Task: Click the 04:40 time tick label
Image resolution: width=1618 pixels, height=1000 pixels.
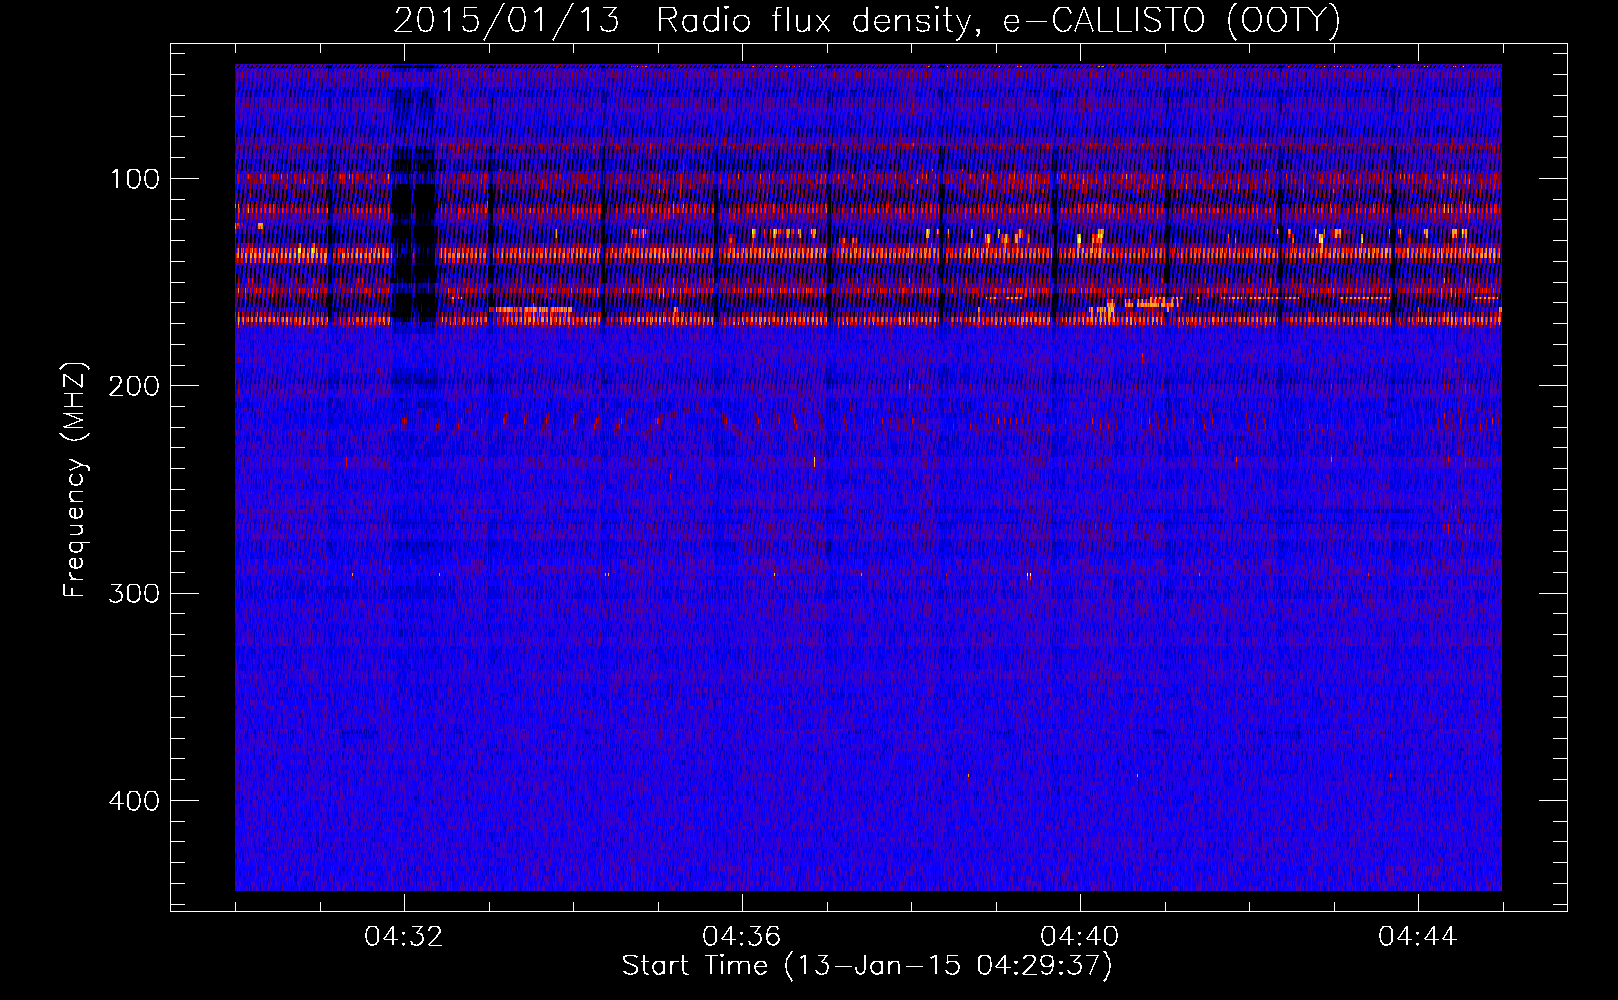Action: coord(1080,937)
